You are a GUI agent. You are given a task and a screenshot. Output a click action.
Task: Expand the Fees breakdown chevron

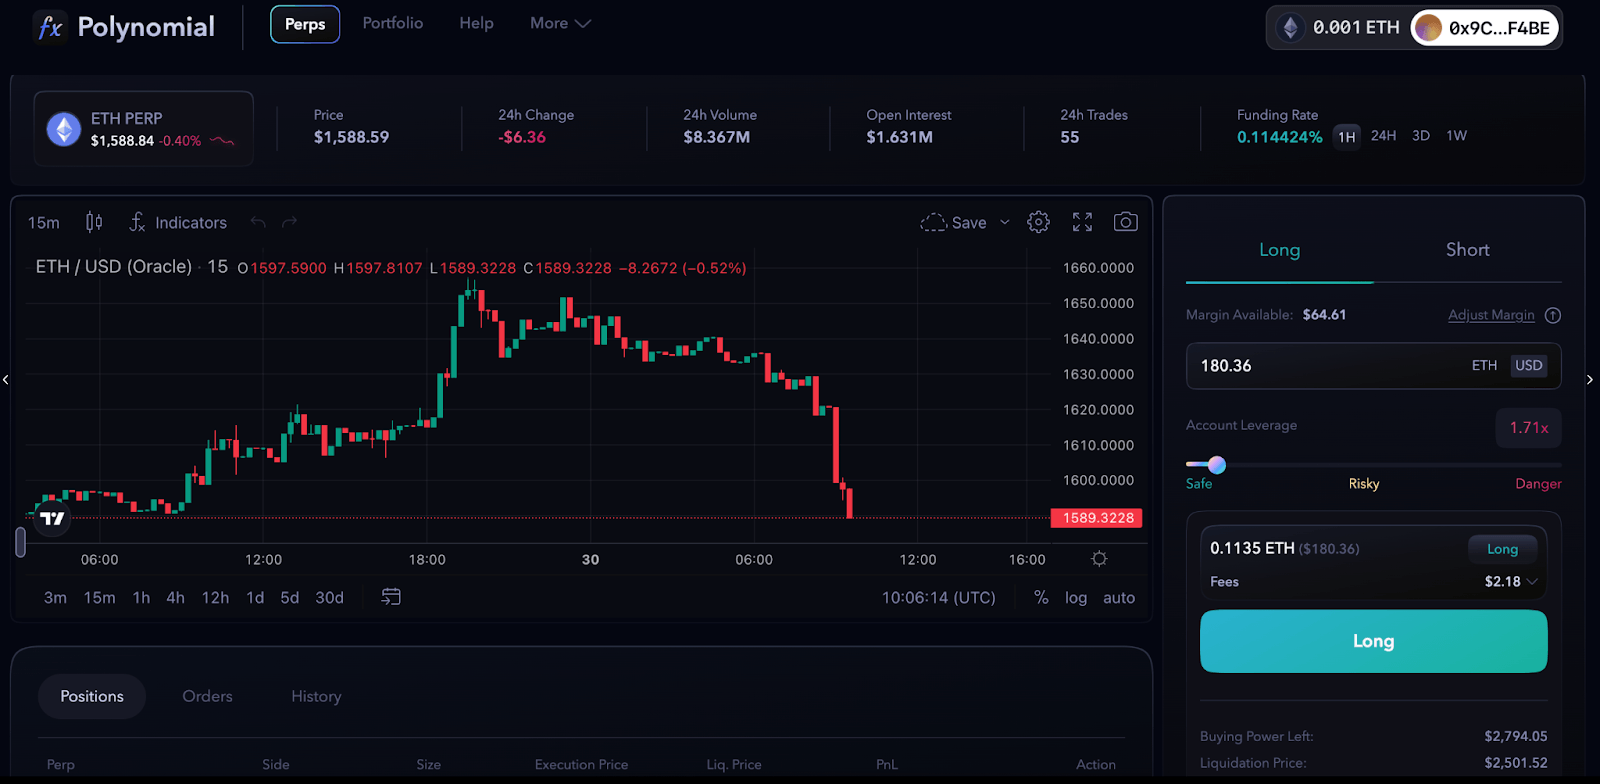pyautogui.click(x=1532, y=581)
